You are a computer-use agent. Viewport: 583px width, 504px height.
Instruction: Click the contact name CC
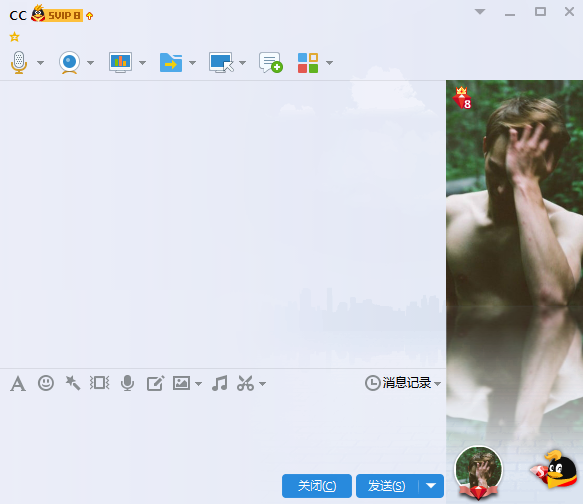click(18, 16)
